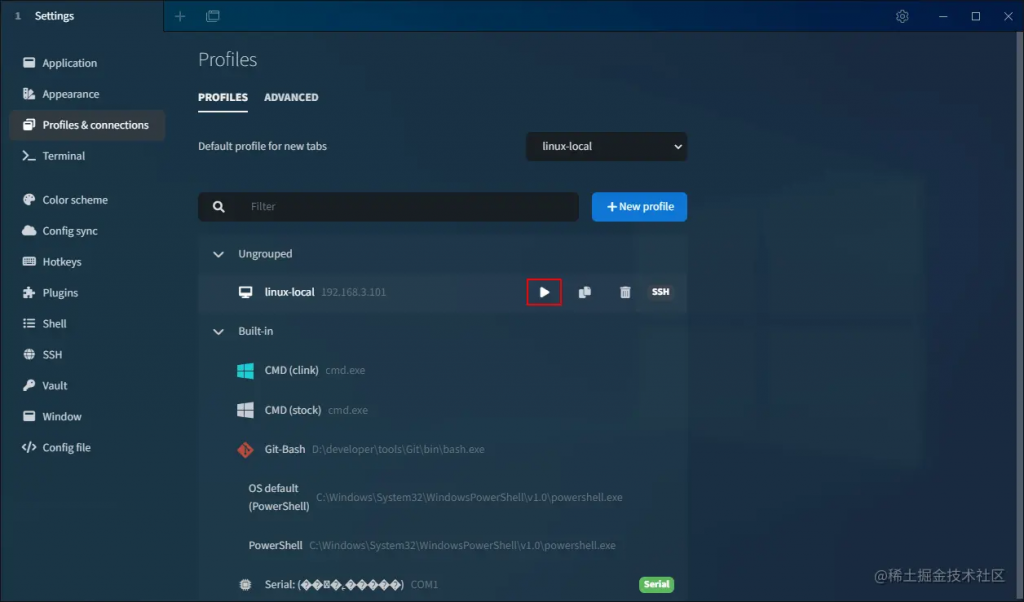Create a profile with New profile button

point(639,206)
